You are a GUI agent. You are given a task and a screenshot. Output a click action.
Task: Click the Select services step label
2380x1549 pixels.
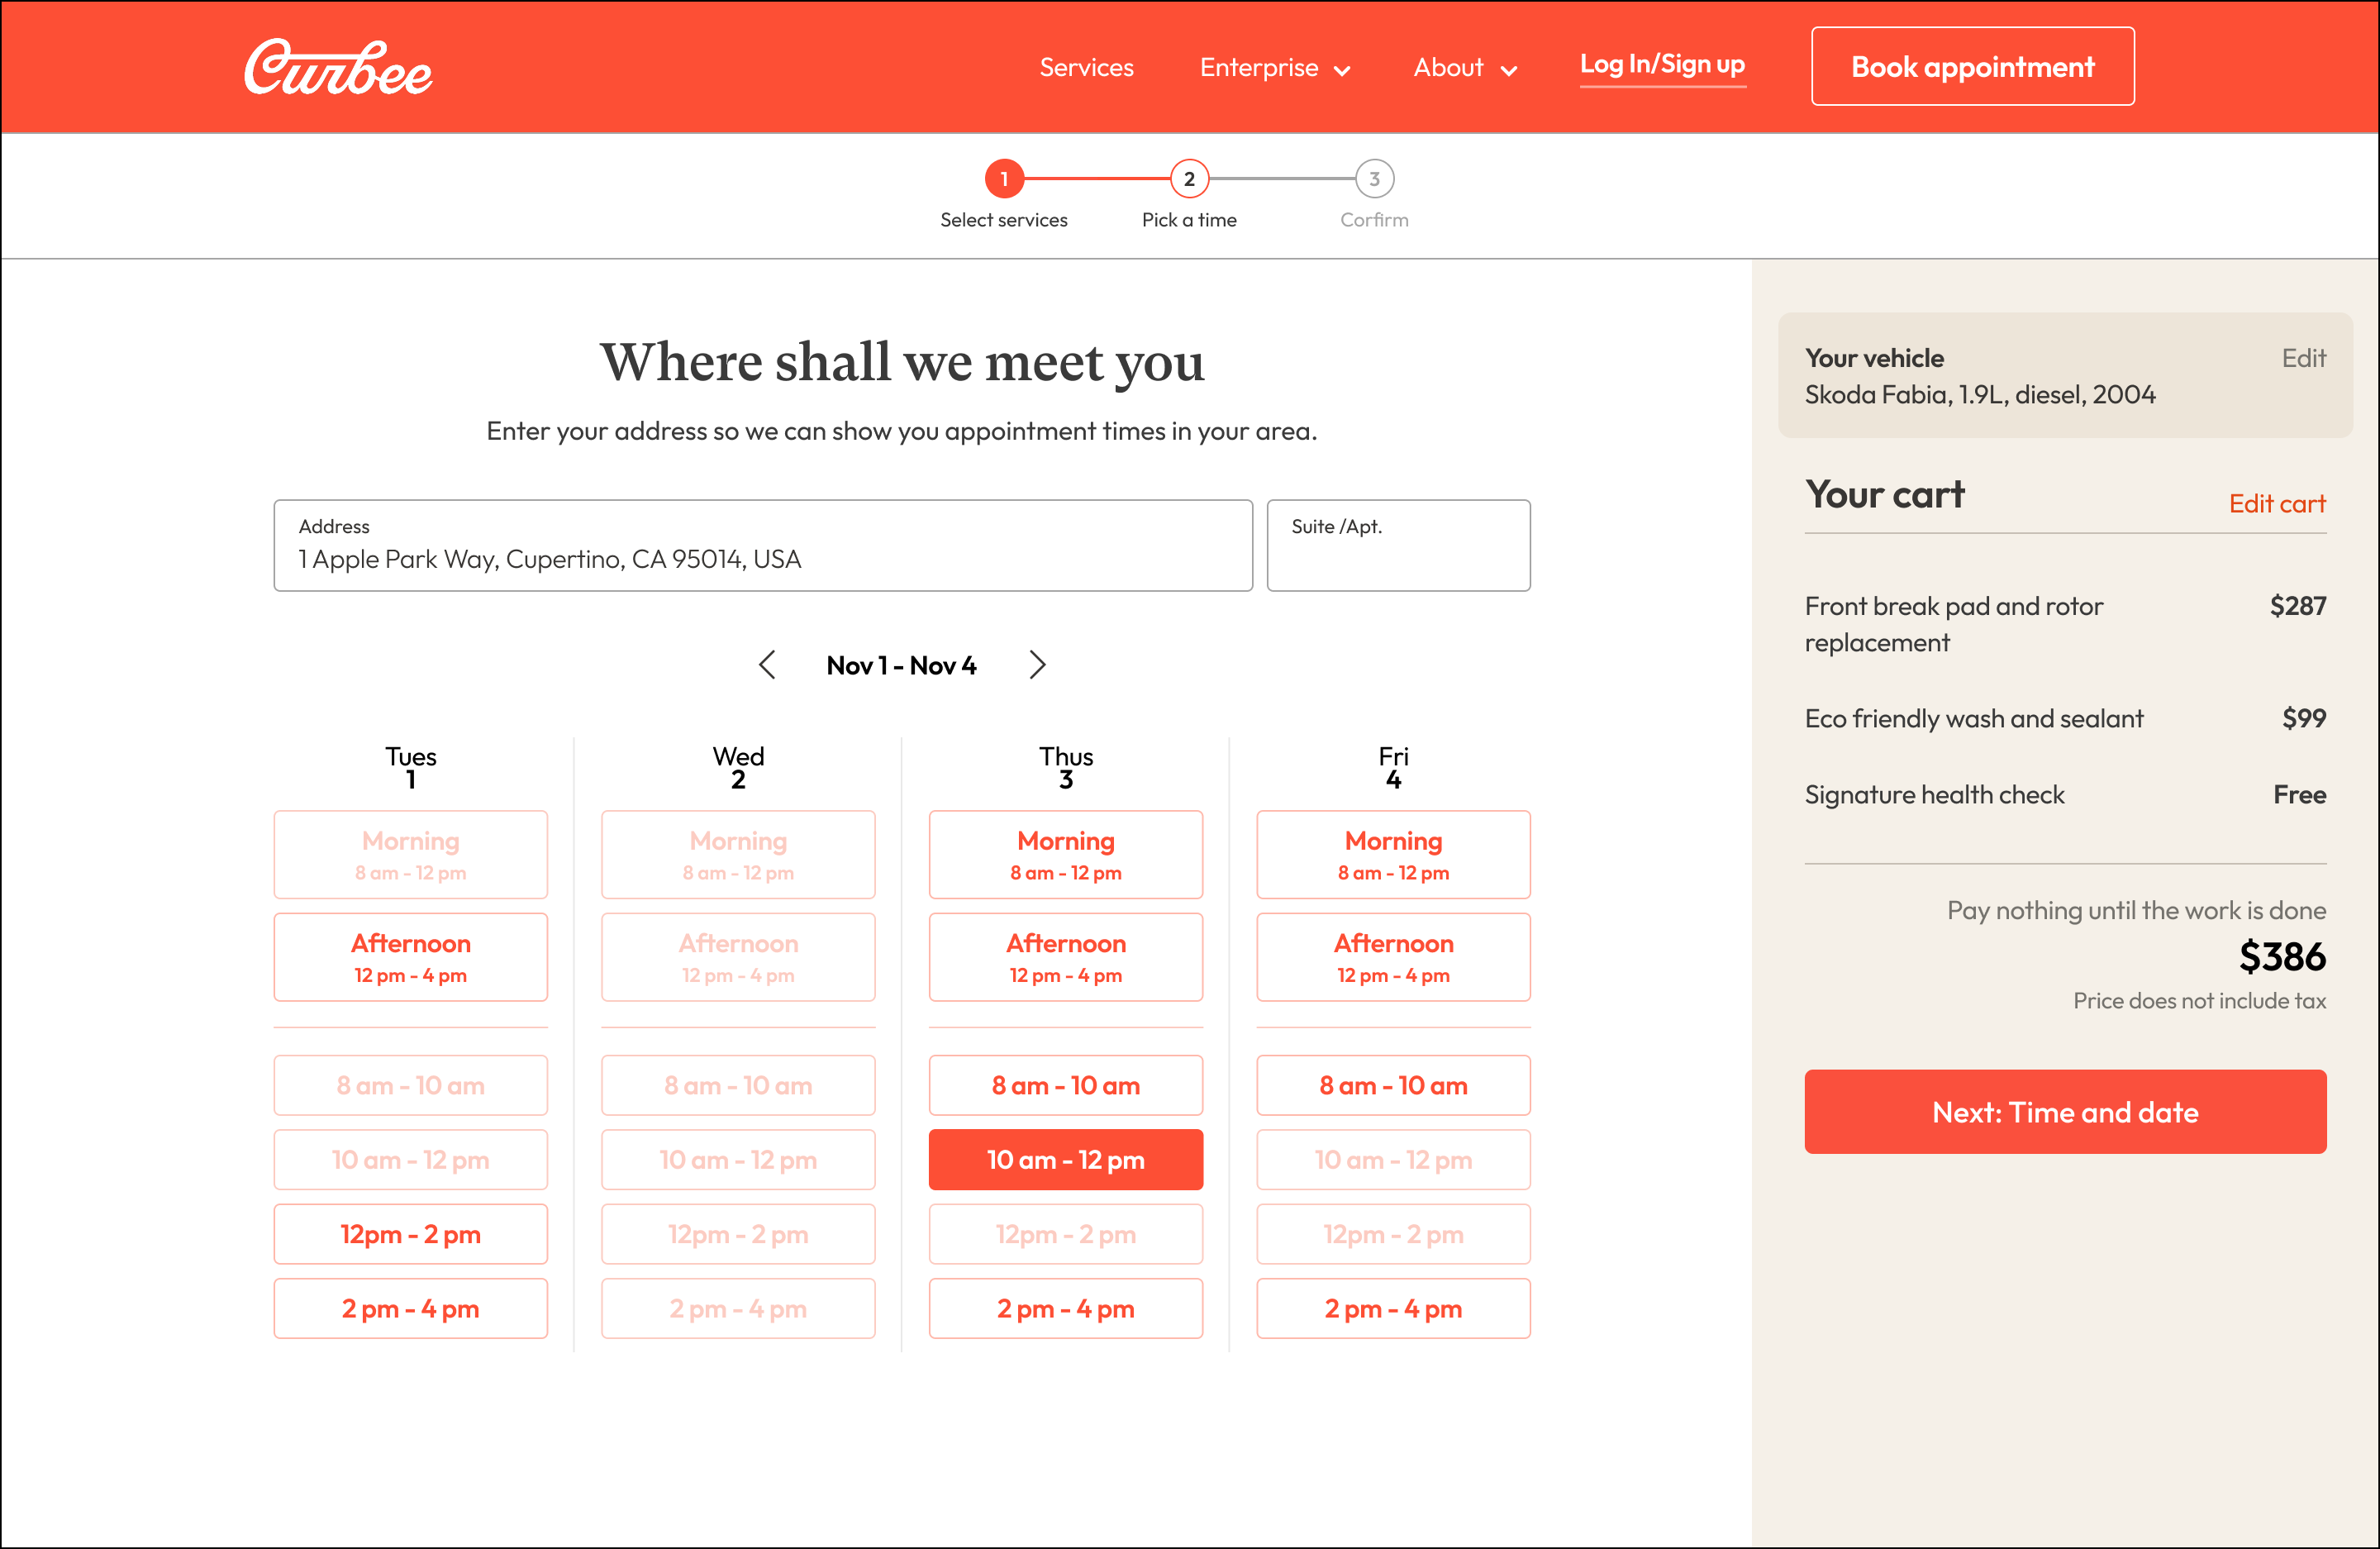[1003, 220]
